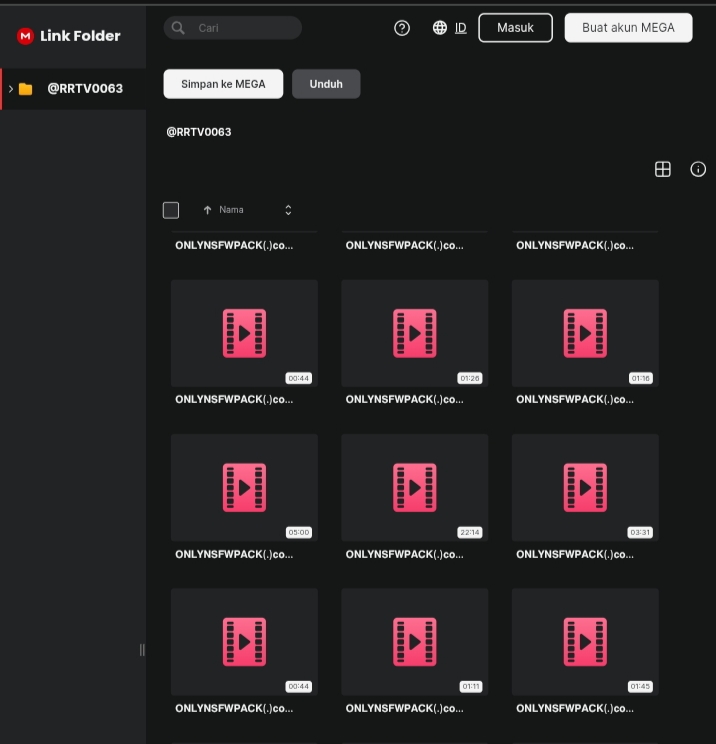The height and width of the screenshot is (744, 716).
Task: Tick the select-all checkbox
Action: pyautogui.click(x=171, y=210)
